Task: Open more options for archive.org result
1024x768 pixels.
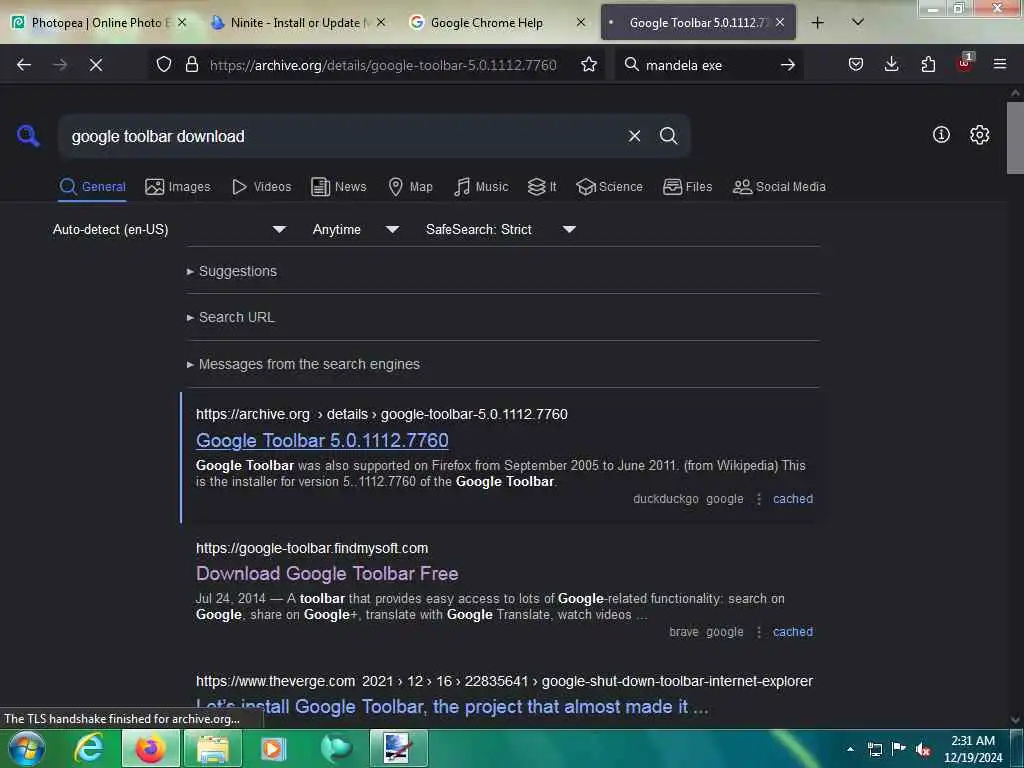Action: [758, 499]
